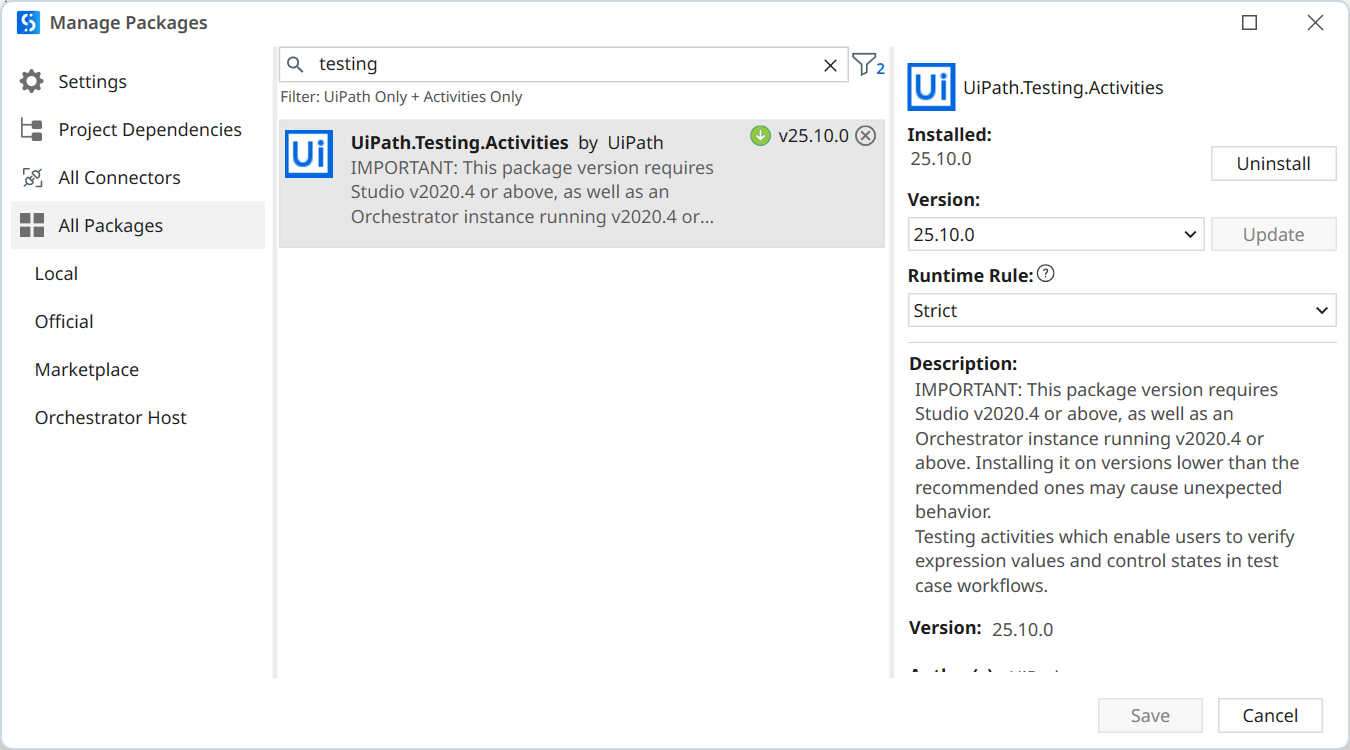
Task: Click inside the package search field
Action: (560, 65)
